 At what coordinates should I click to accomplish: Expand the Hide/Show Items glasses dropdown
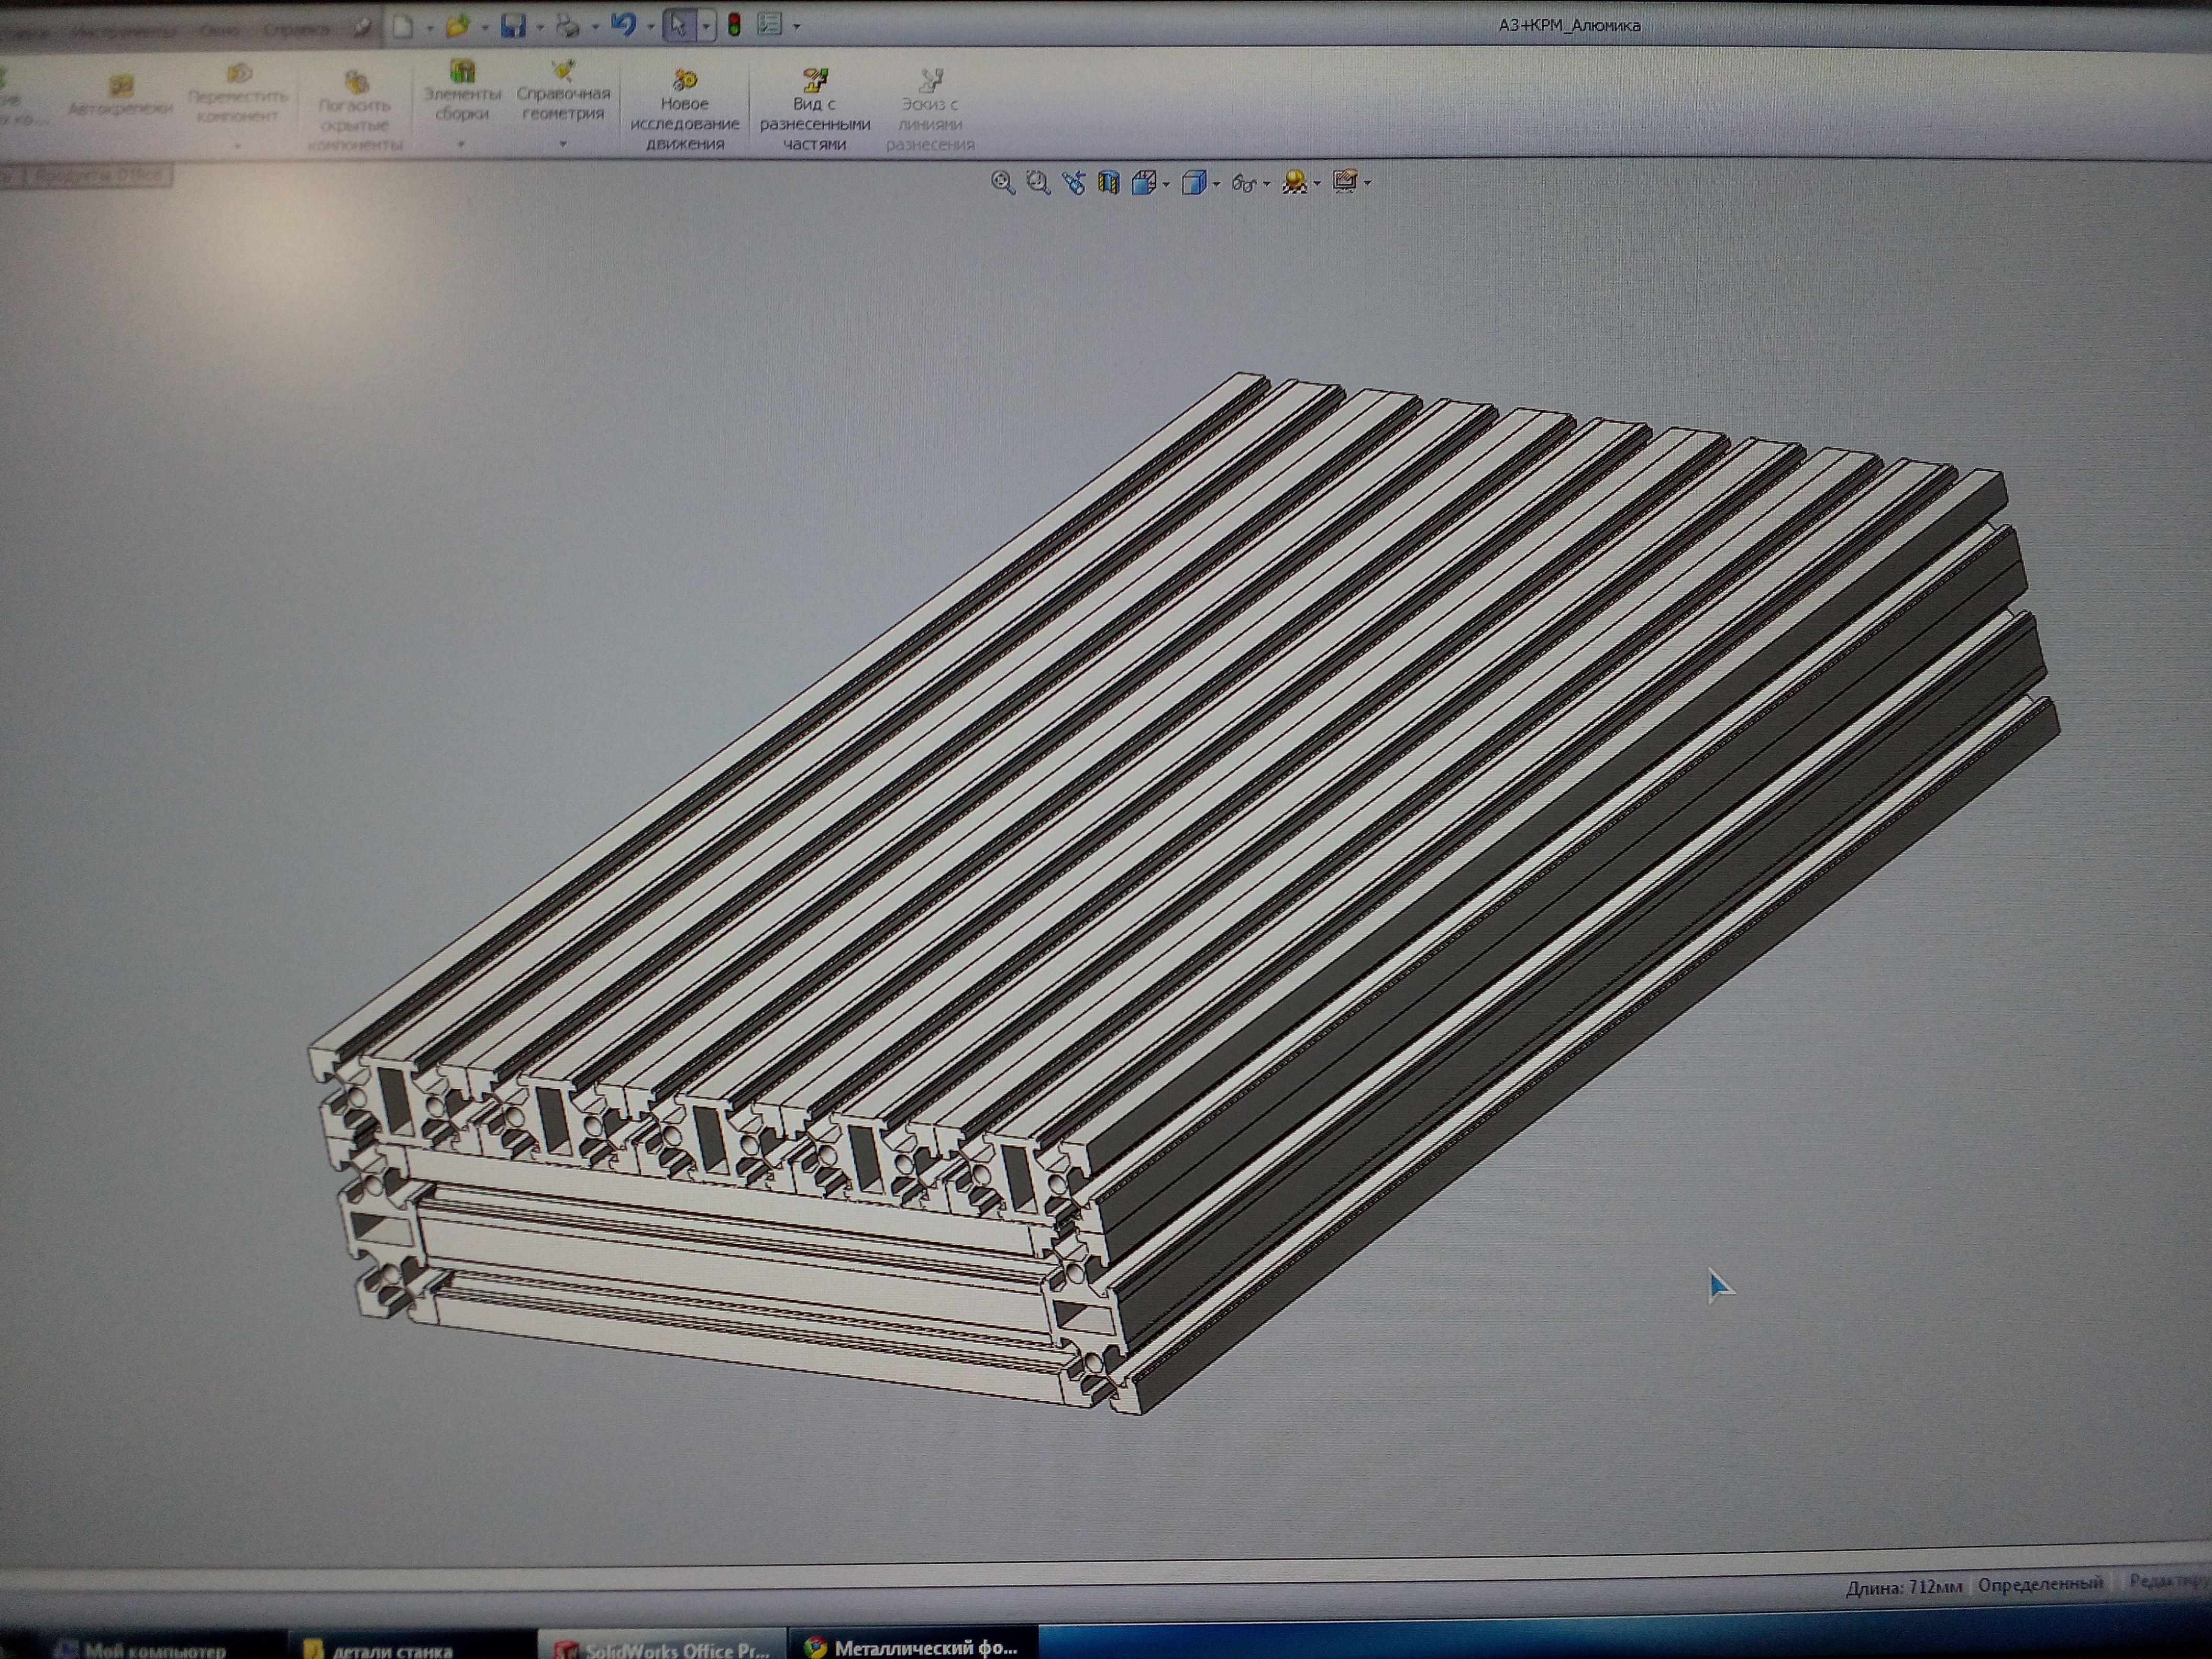point(1267,184)
